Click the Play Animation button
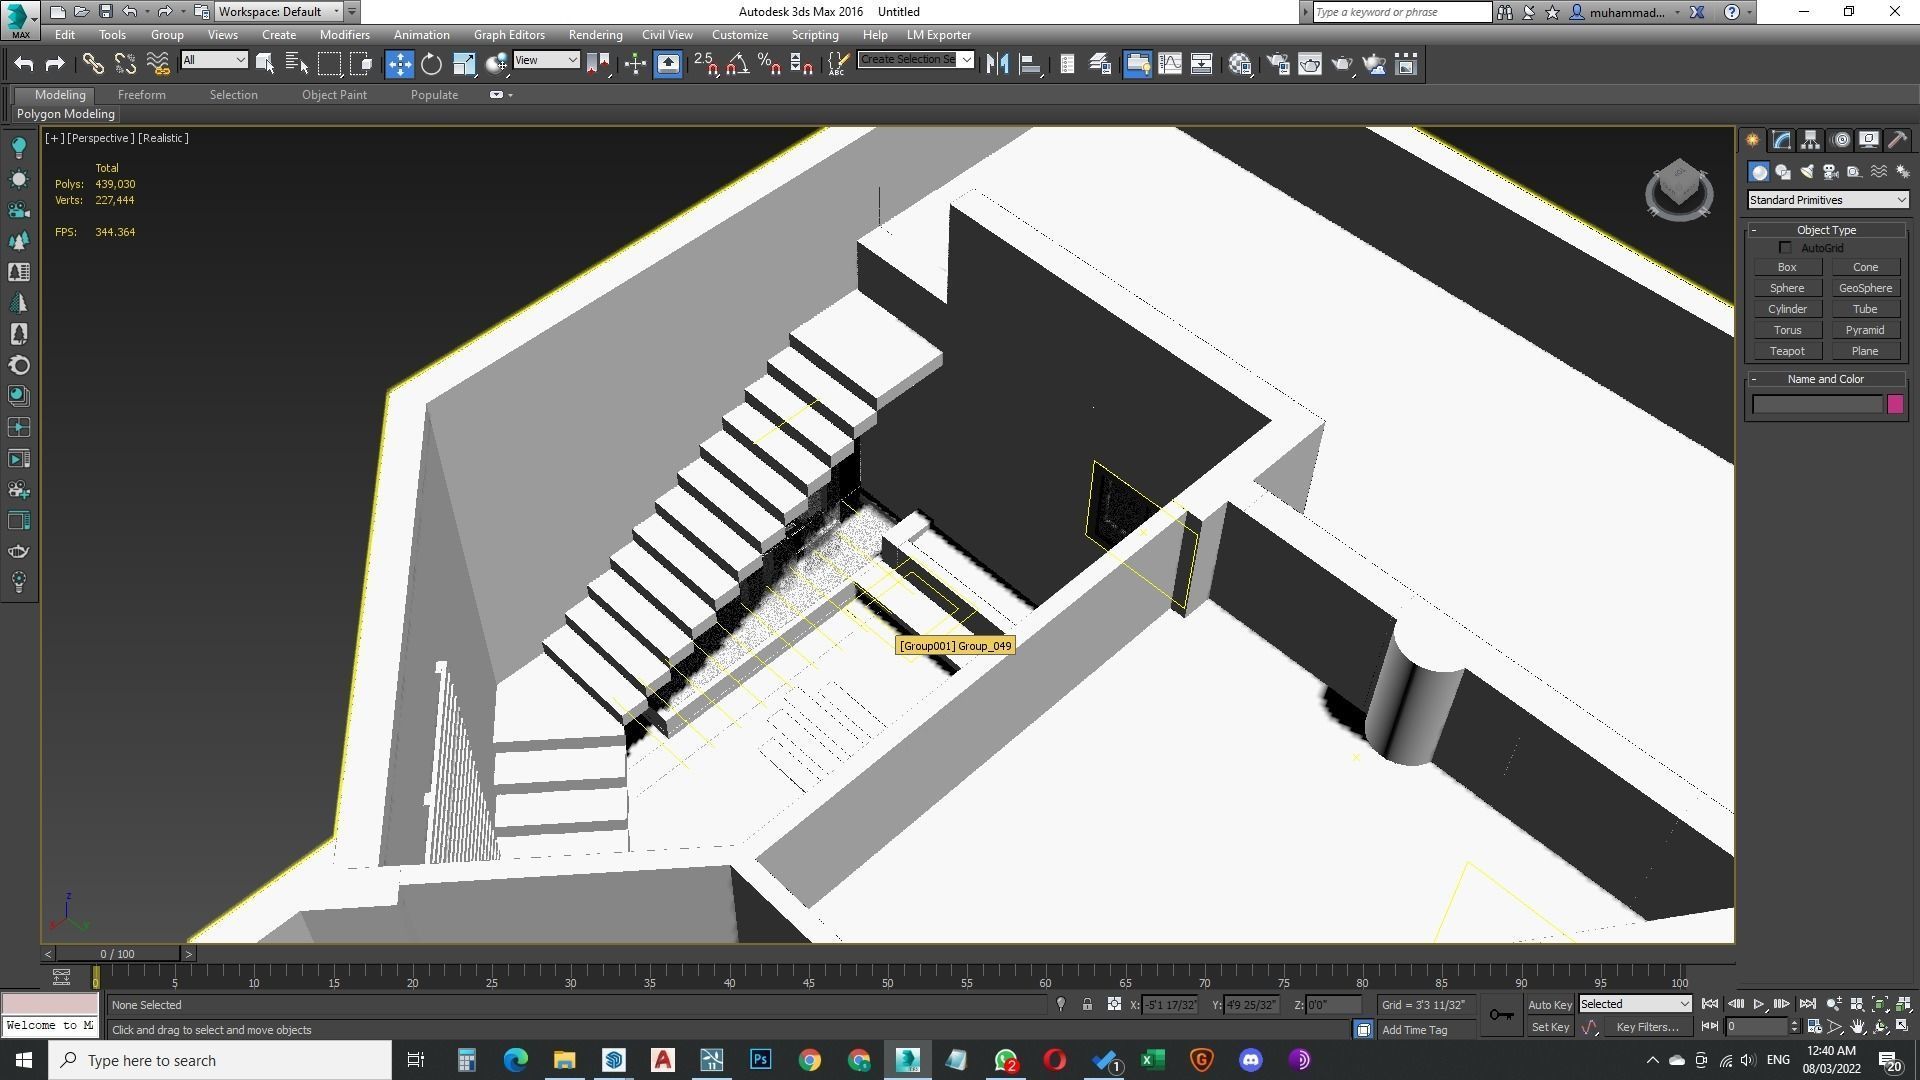This screenshot has height=1080, width=1920. (1759, 1004)
